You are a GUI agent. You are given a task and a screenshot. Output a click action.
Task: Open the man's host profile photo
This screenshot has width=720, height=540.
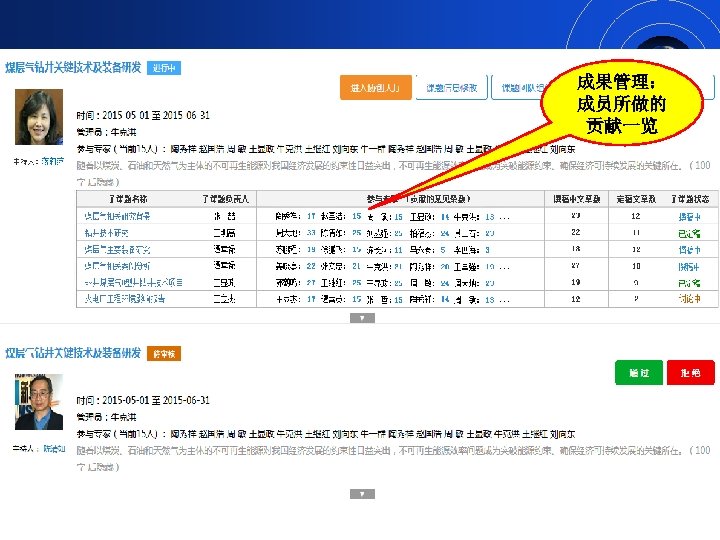tap(39, 402)
